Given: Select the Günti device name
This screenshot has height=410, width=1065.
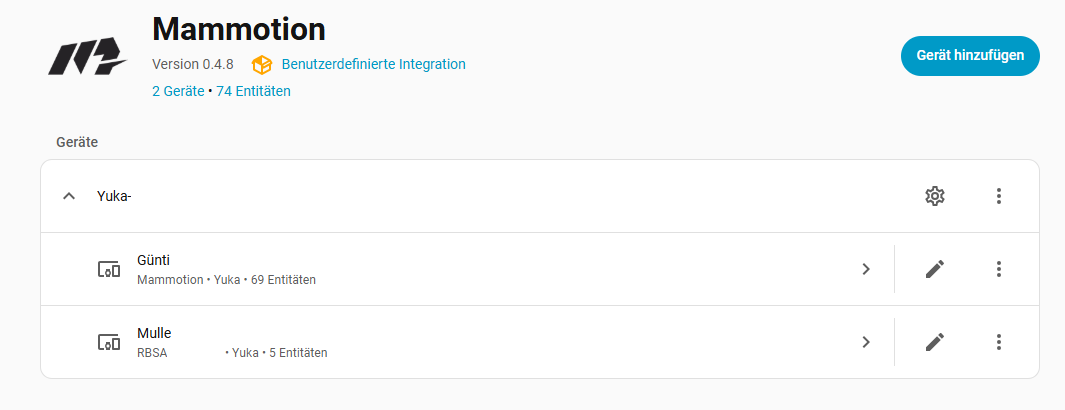Looking at the screenshot, I should pyautogui.click(x=153, y=260).
